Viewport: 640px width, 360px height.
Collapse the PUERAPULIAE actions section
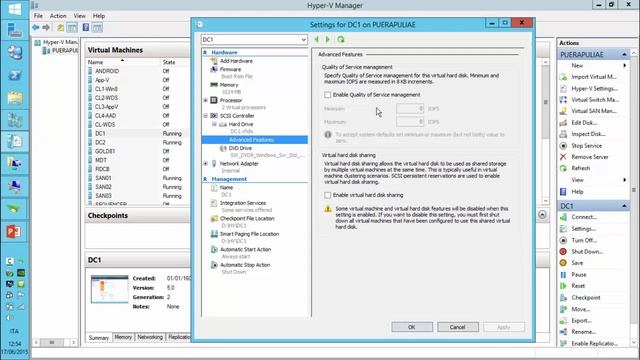tap(624, 55)
